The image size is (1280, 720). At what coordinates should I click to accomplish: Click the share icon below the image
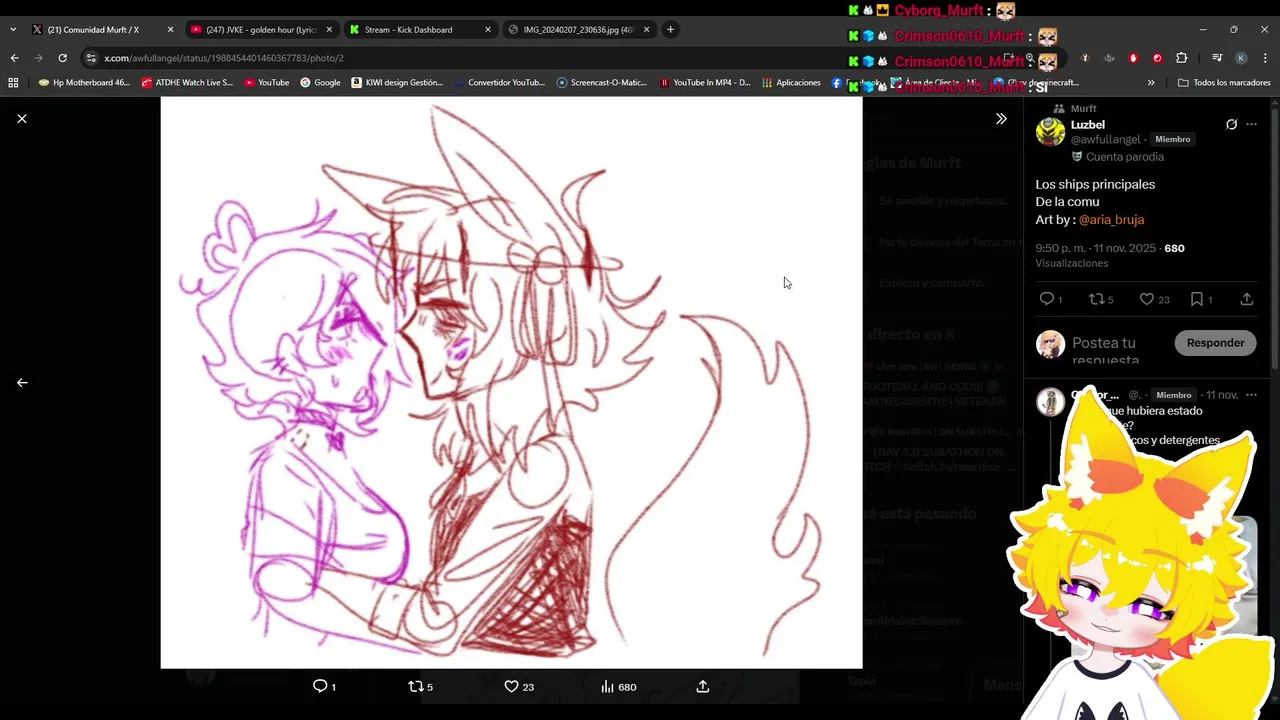click(x=703, y=686)
